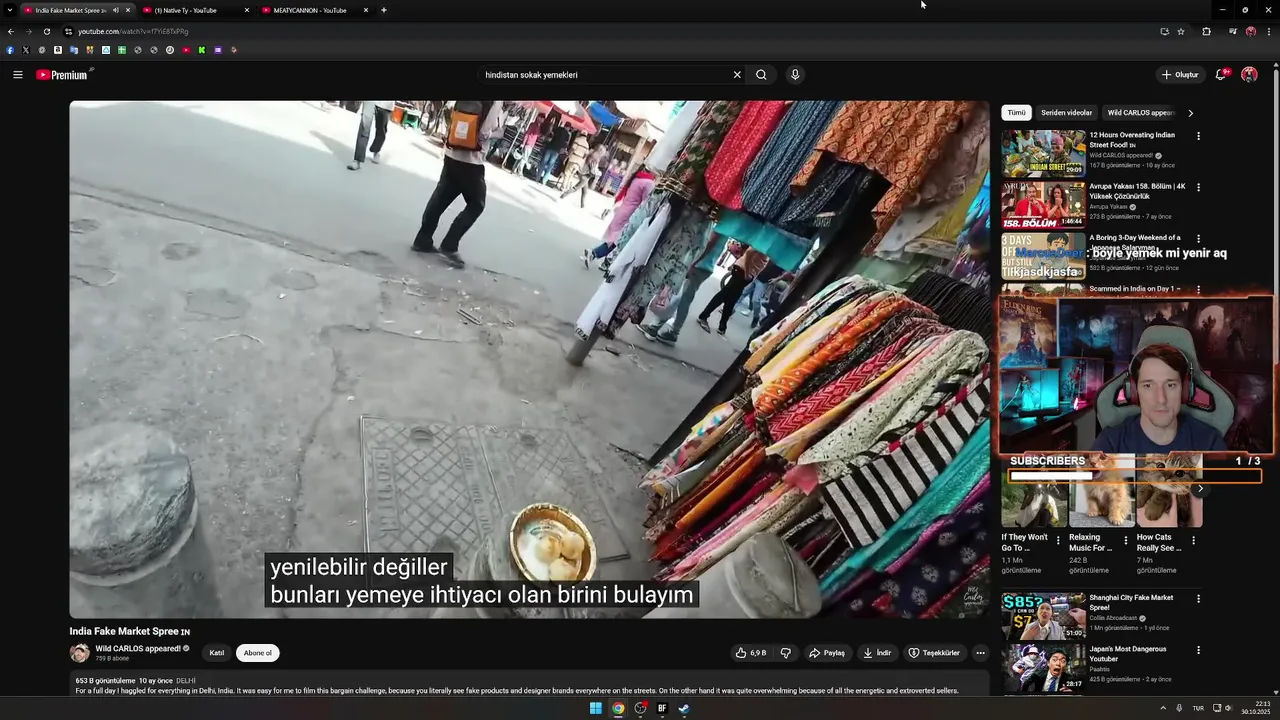Send thanks with Teşekkürler button
The height and width of the screenshot is (720, 1280).
coord(934,653)
